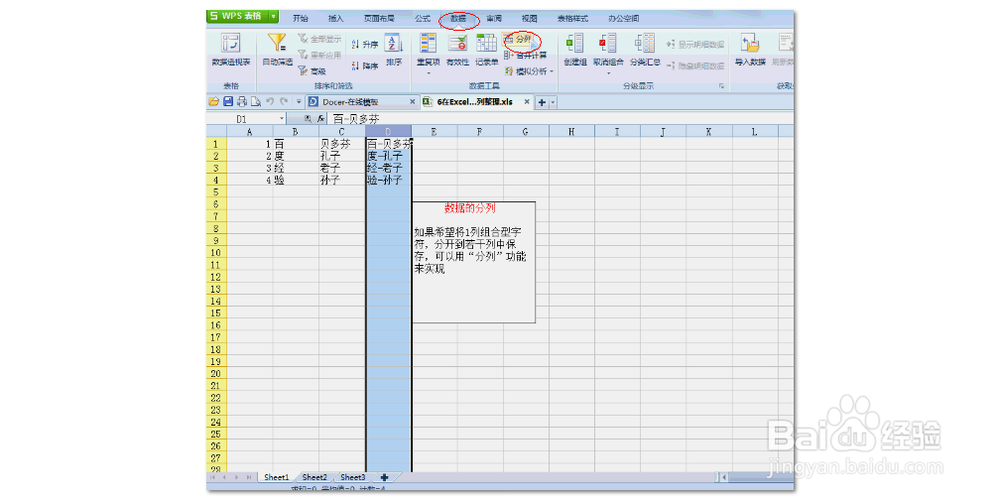Open the 记录单 record form
The width and height of the screenshot is (1000, 502).
487,50
